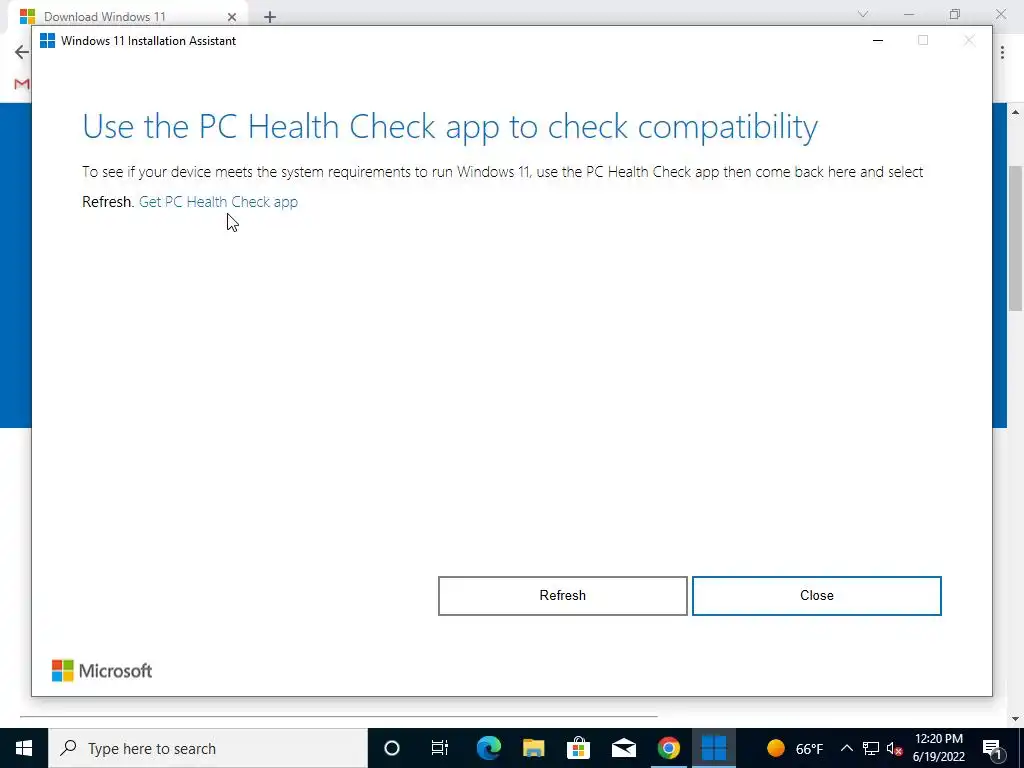
Task: Click the Refresh button
Action: pyautogui.click(x=562, y=596)
